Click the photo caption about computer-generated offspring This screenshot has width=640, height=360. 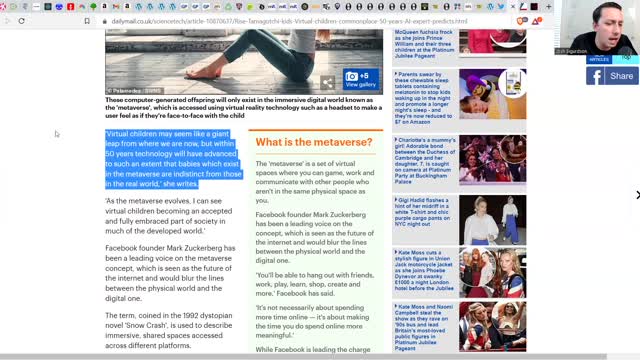[x=244, y=108]
